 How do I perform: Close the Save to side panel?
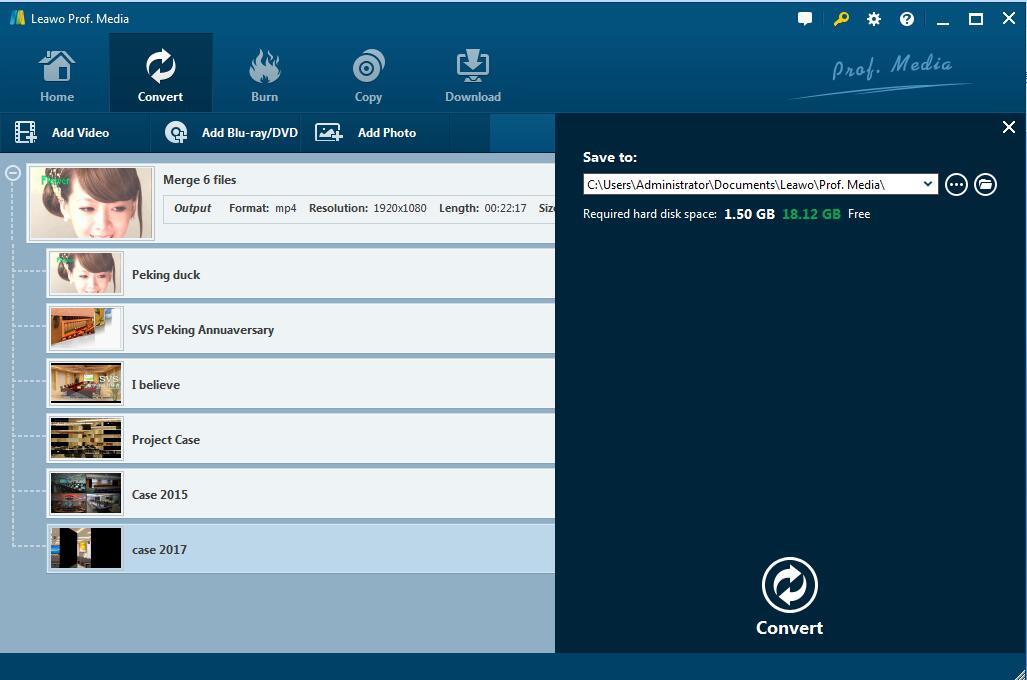click(1008, 127)
